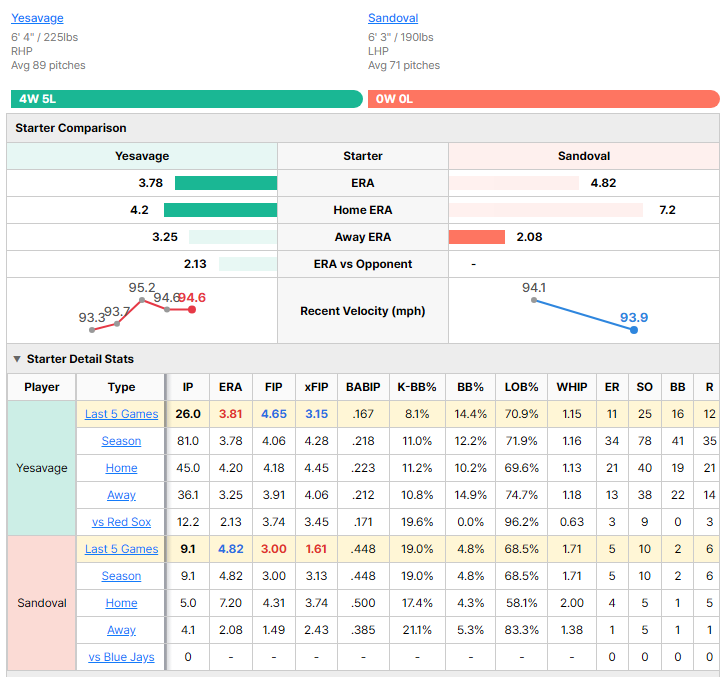Viewport: 726px width, 677px height.
Task: Click the K-BB% column header
Action: pos(417,387)
